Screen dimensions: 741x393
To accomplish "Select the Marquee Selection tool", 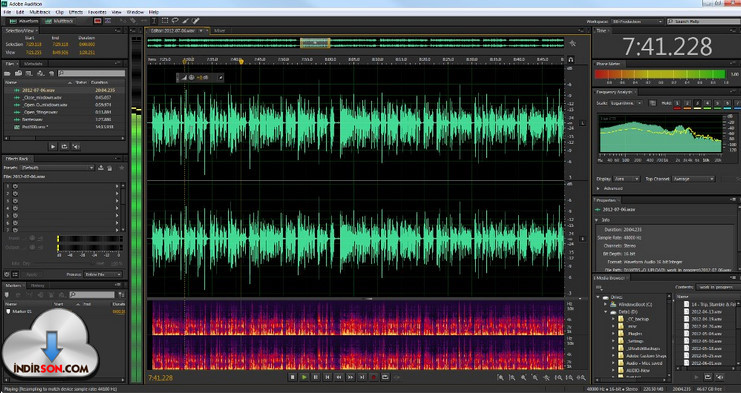I will pyautogui.click(x=165, y=21).
